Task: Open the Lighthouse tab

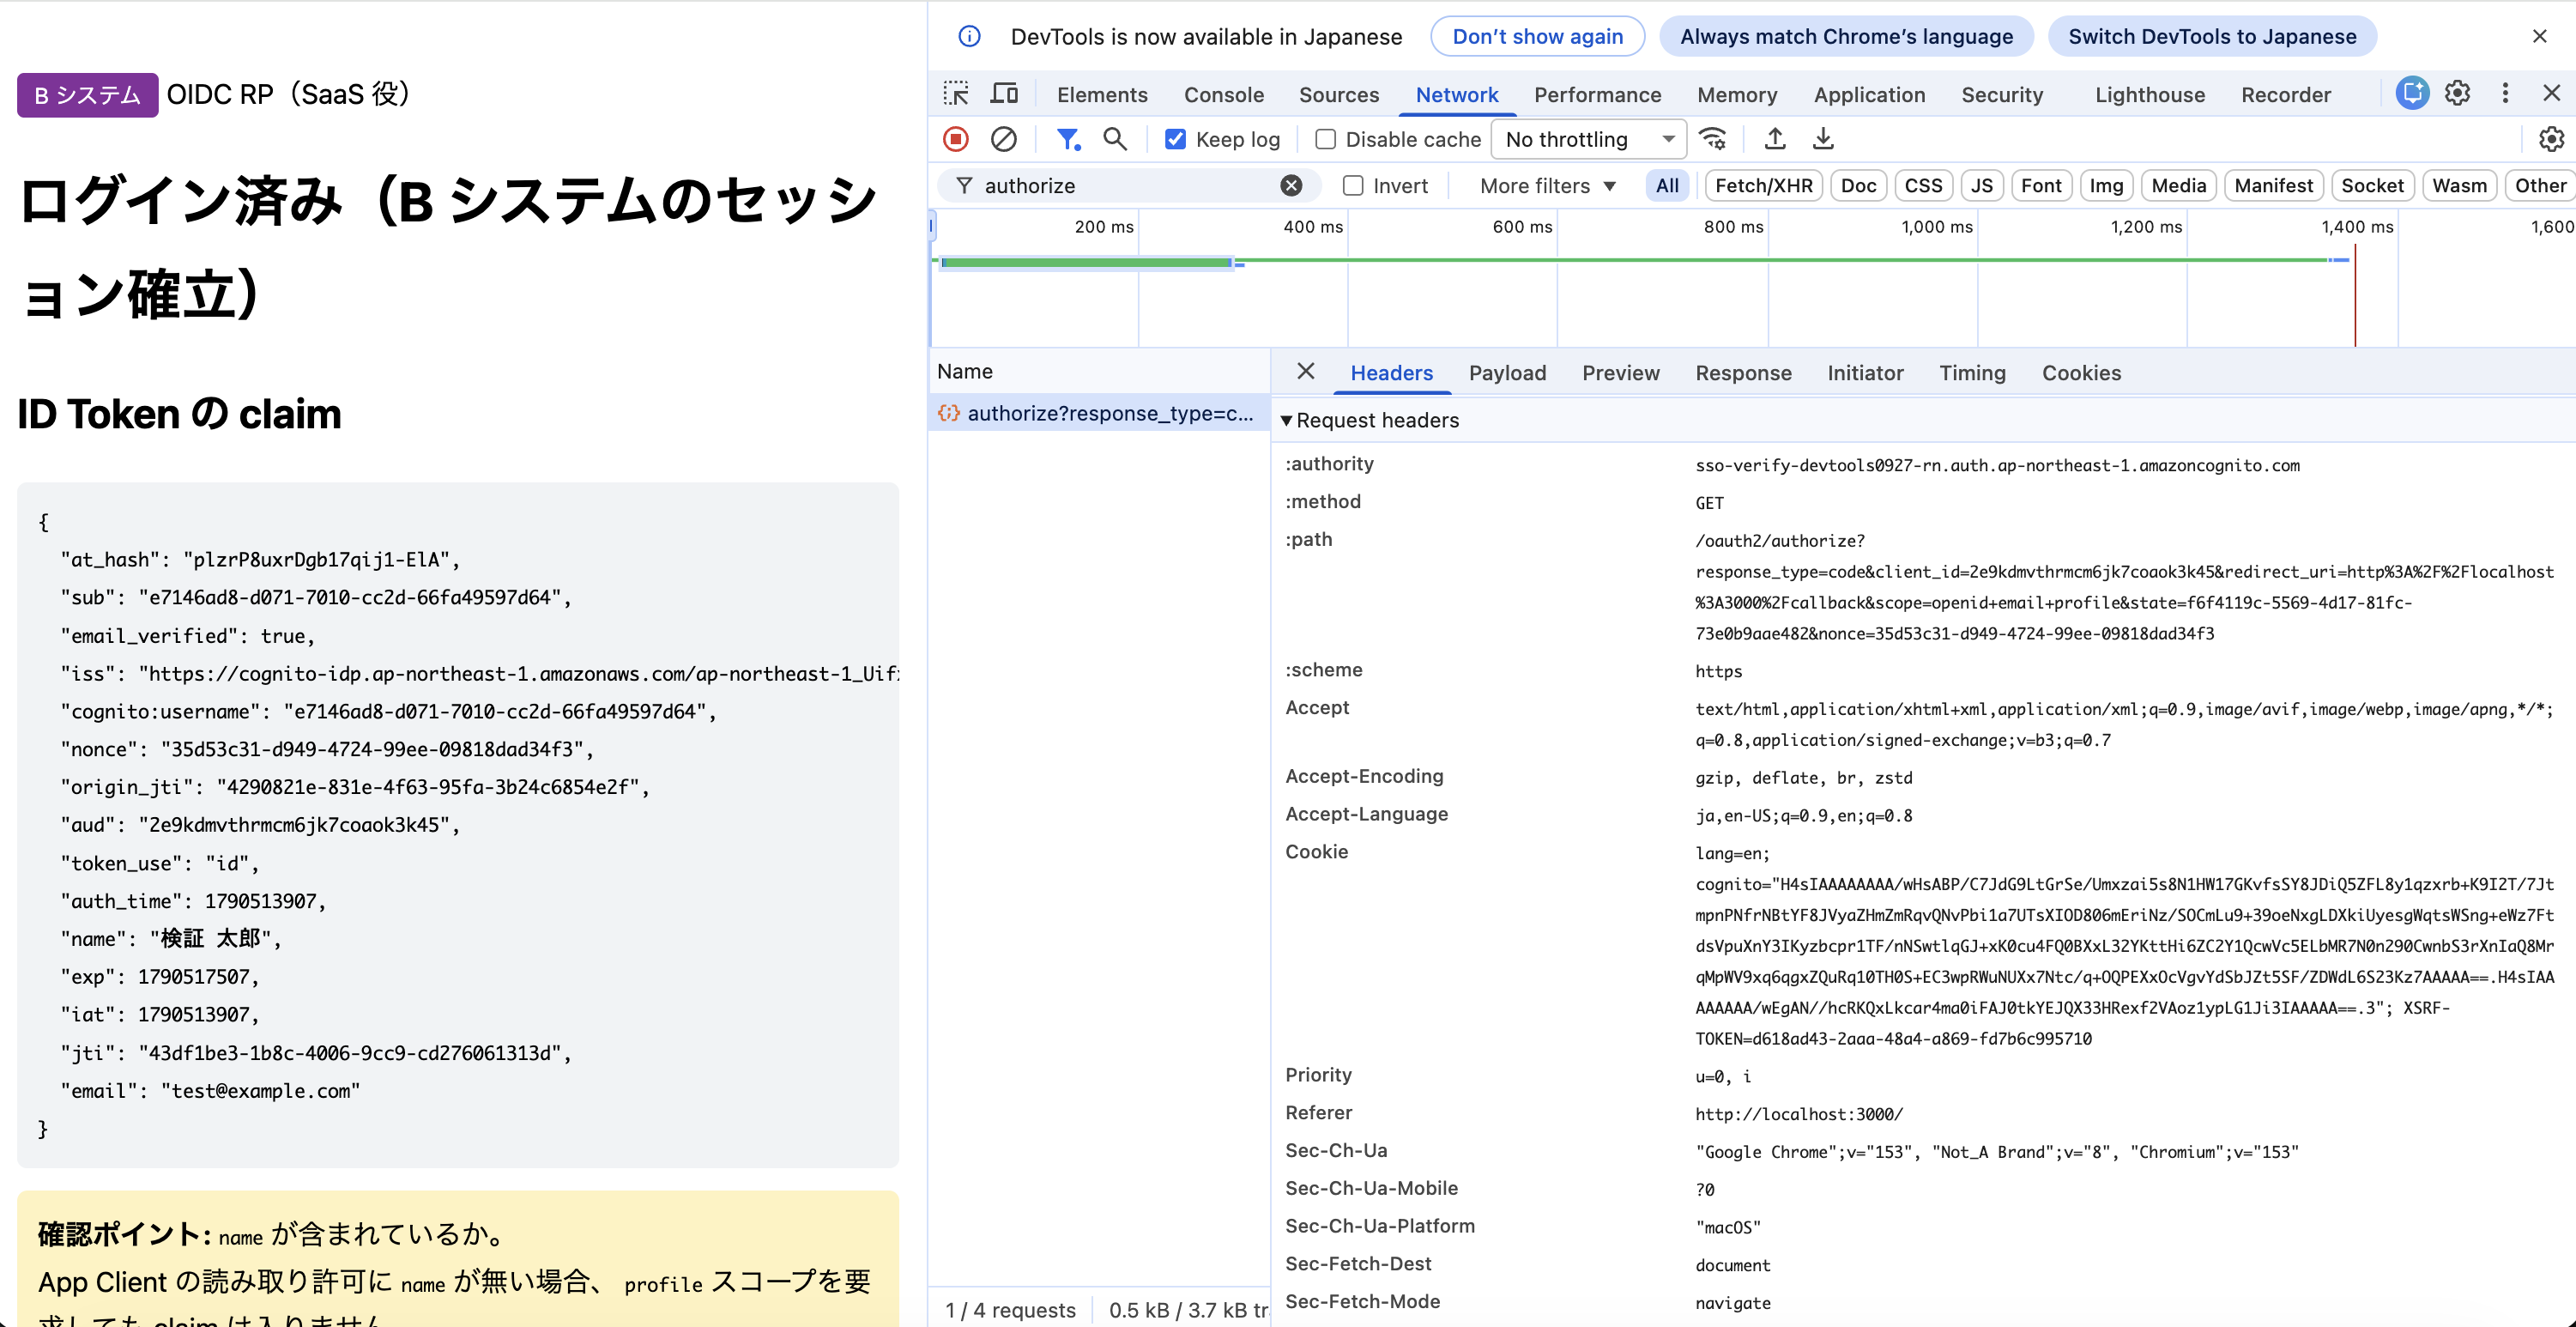Action: coord(2149,94)
